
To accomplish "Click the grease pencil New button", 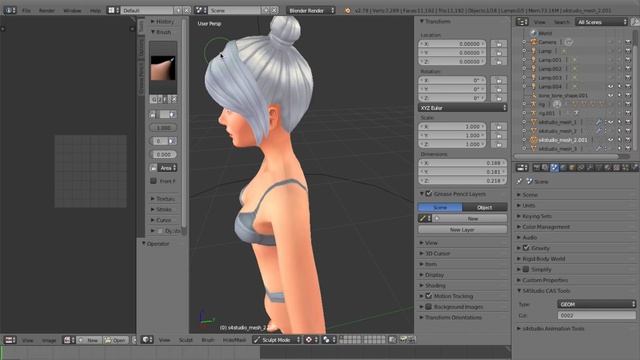I will (470, 219).
